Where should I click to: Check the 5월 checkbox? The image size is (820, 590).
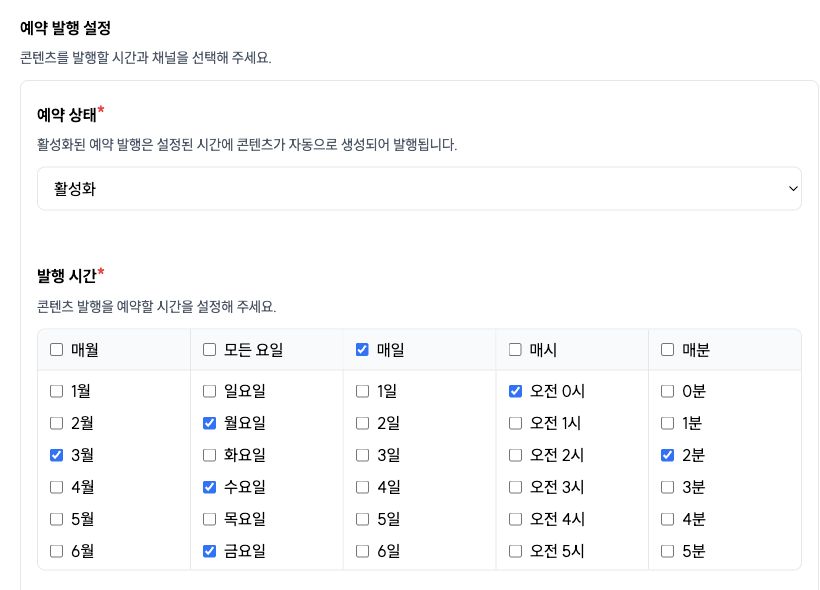(x=56, y=519)
